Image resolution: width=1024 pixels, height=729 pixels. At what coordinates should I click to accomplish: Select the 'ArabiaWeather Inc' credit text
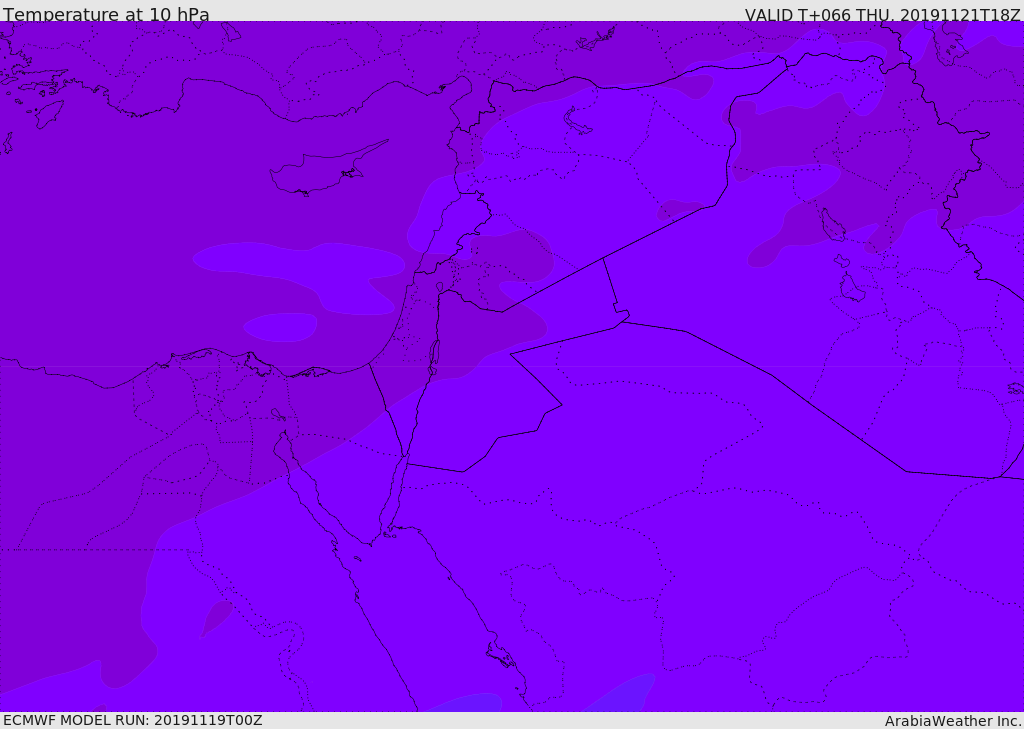(952, 721)
